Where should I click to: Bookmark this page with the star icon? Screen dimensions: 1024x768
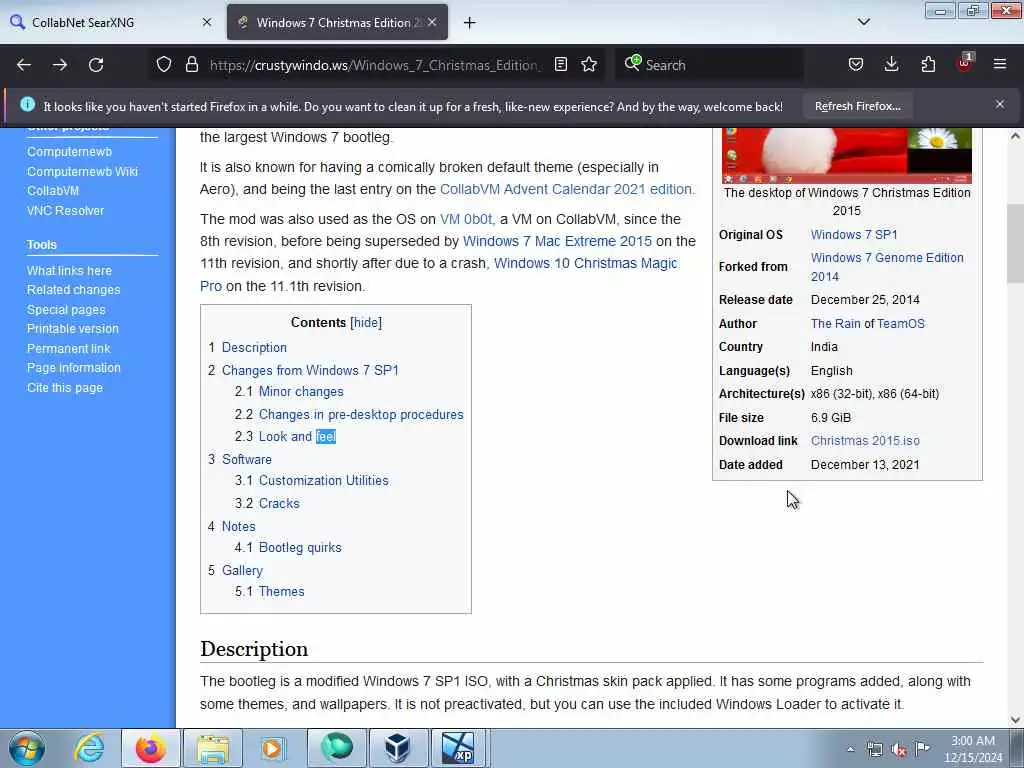[x=589, y=65]
